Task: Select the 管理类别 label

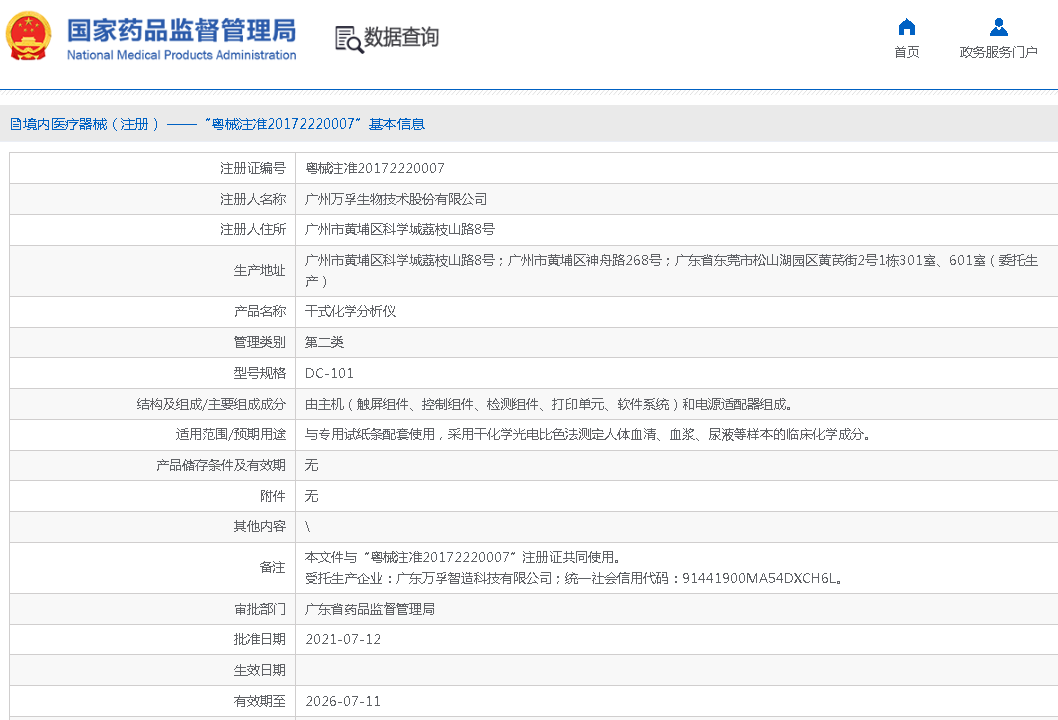Action: tap(260, 342)
